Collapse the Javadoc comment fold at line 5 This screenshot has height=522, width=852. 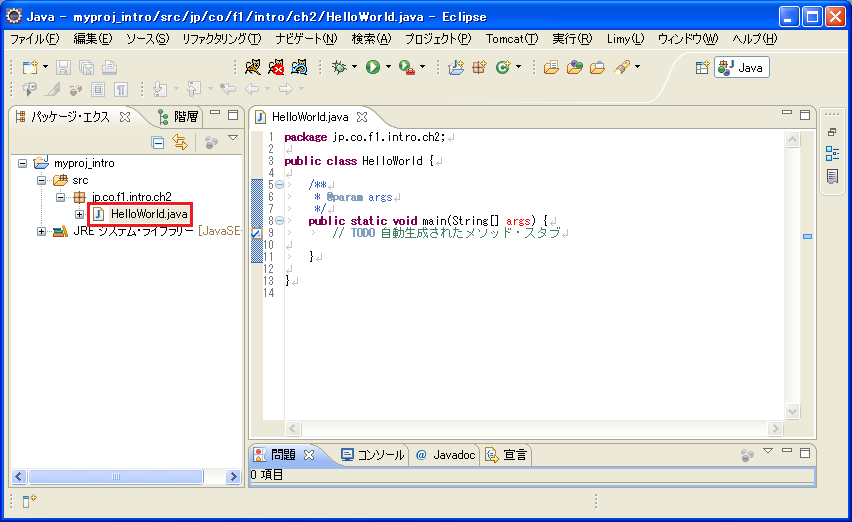(x=279, y=185)
